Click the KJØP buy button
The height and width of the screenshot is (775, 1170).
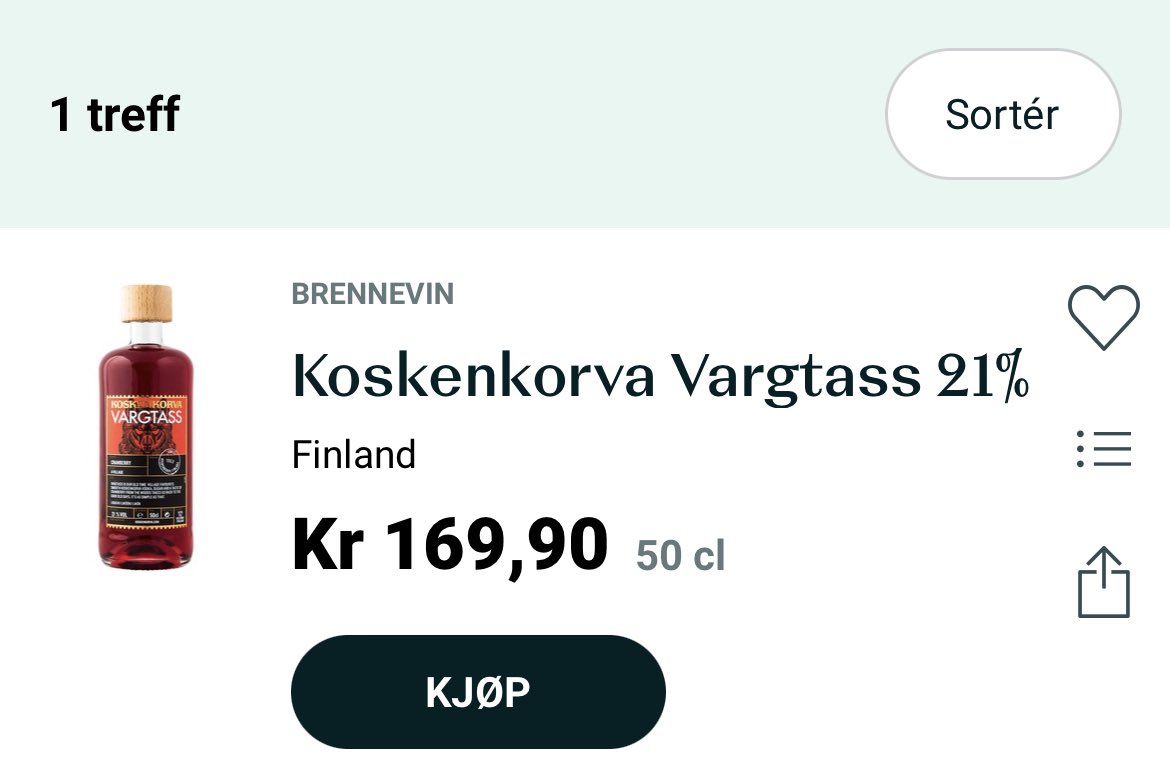tap(478, 692)
